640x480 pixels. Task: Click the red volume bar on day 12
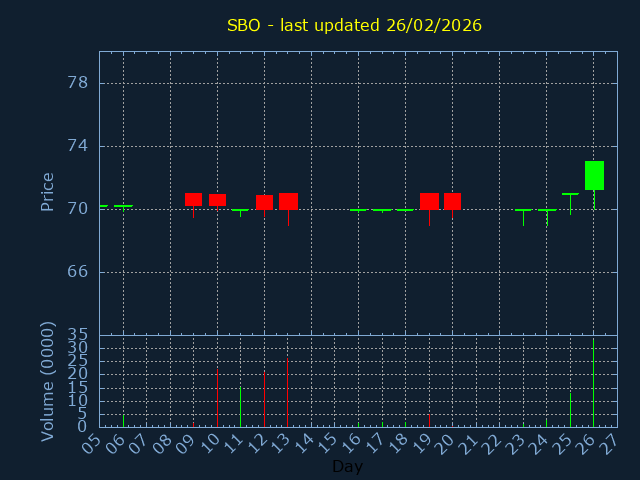tap(264, 399)
